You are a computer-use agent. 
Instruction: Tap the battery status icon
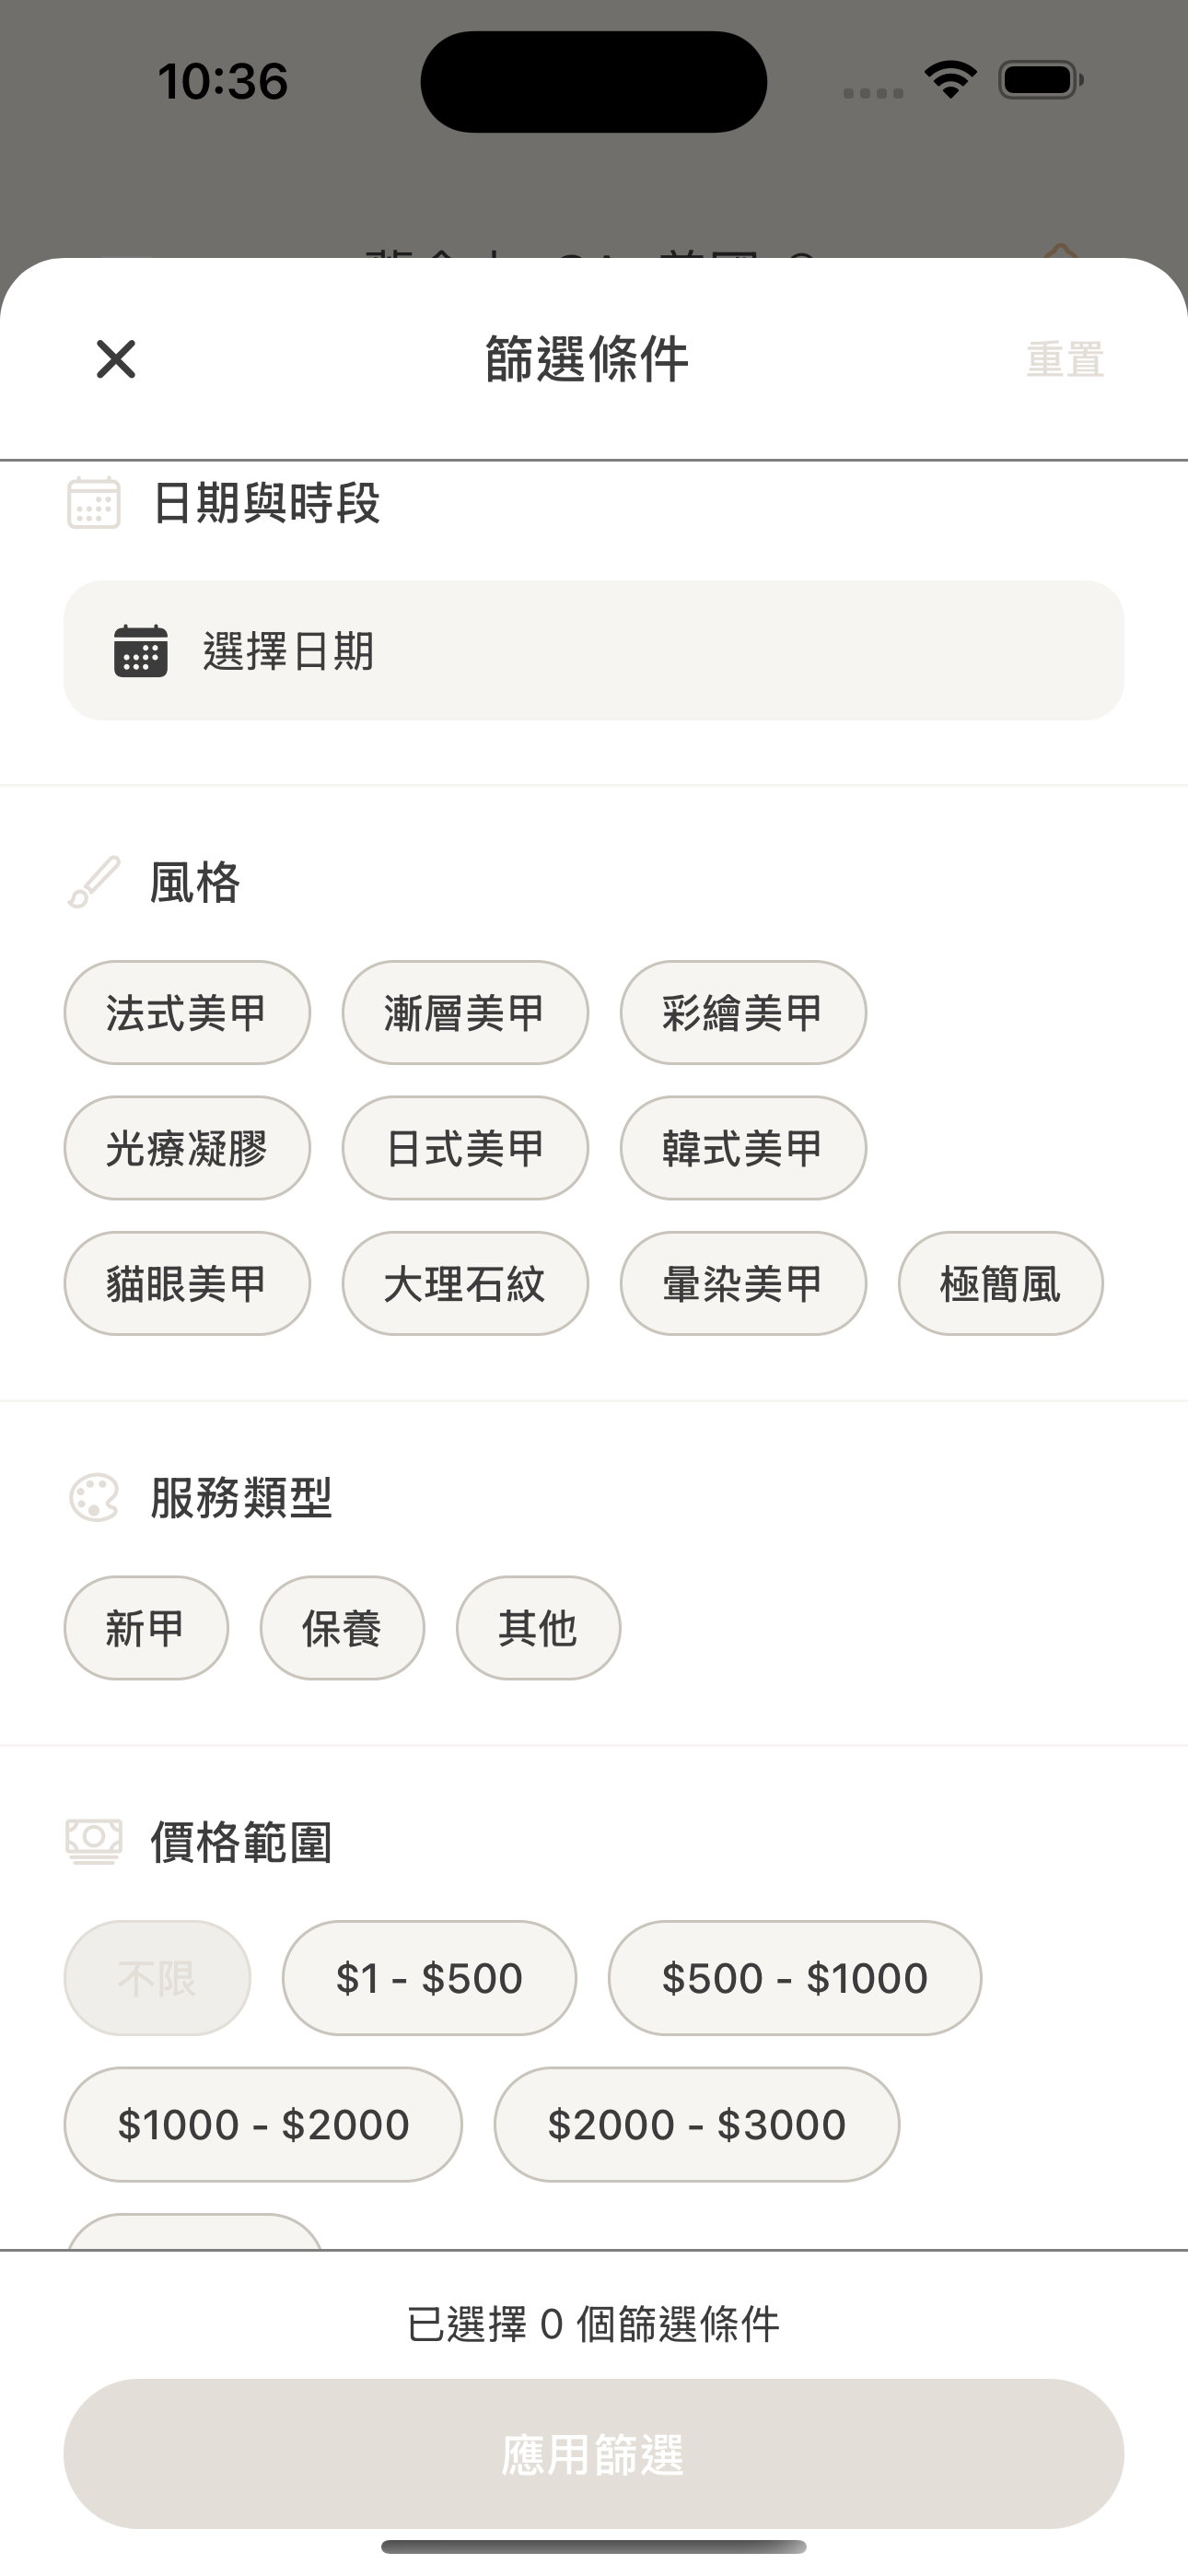pyautogui.click(x=1041, y=80)
